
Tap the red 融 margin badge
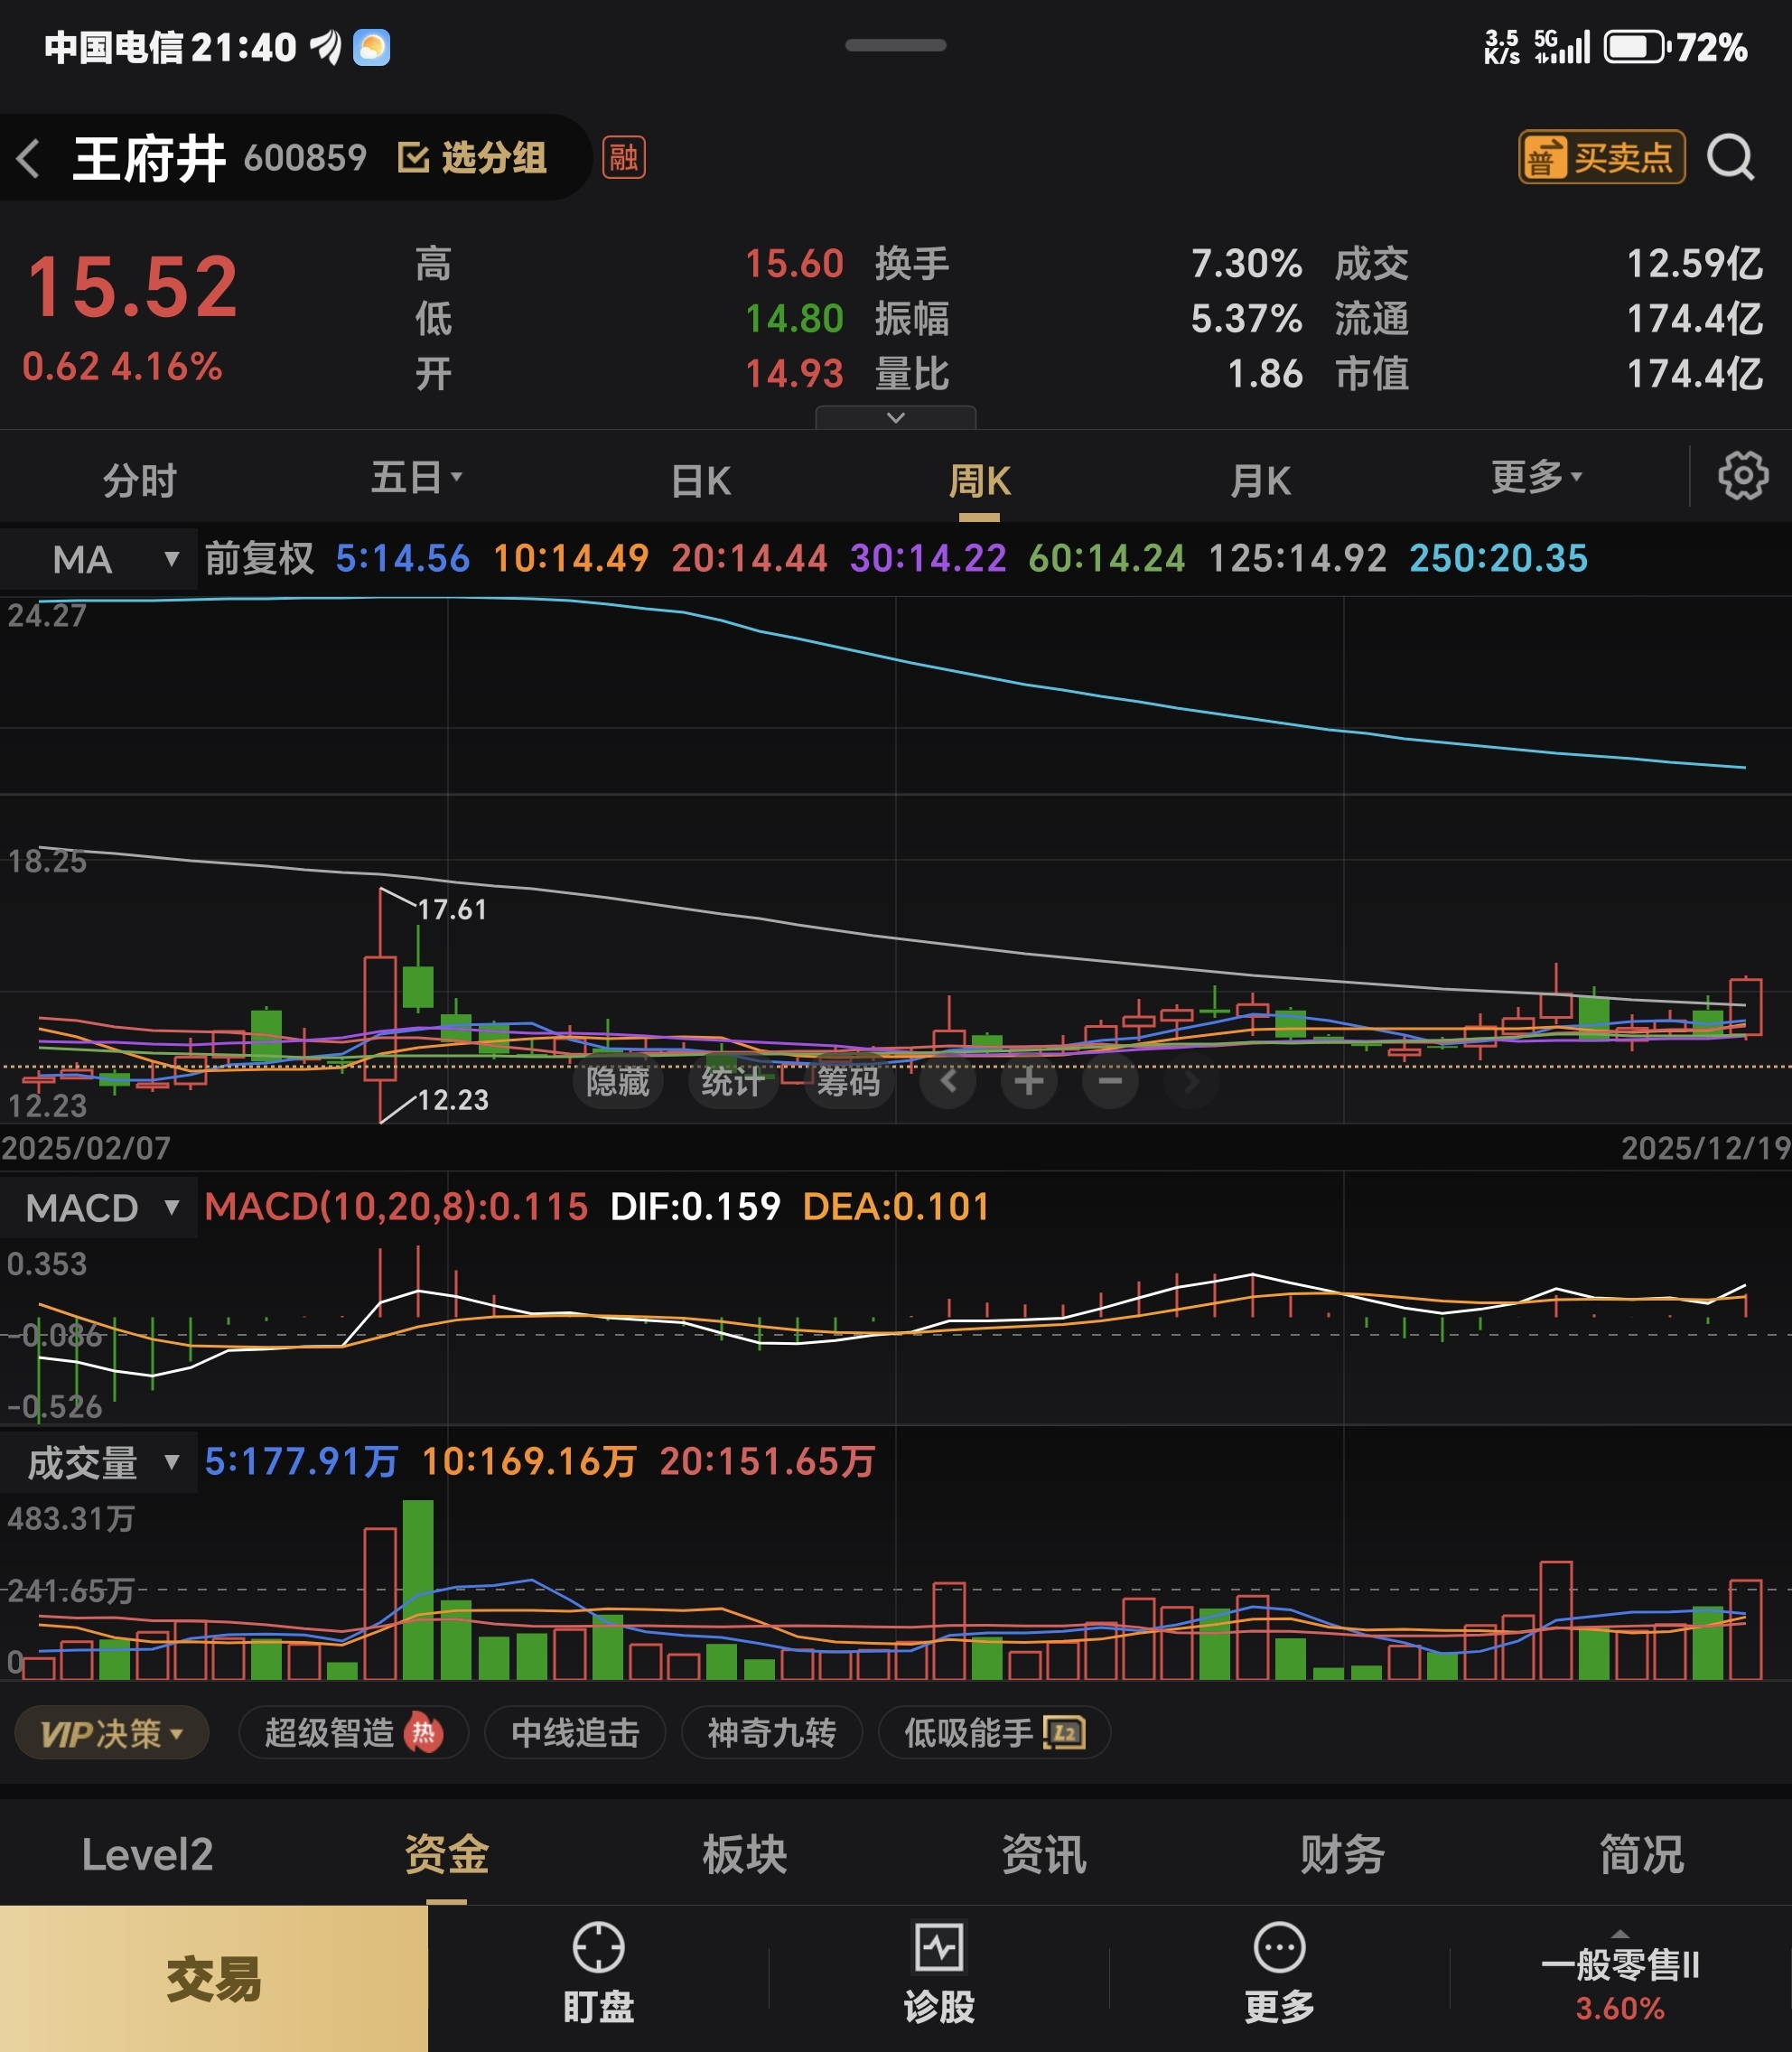[x=623, y=158]
